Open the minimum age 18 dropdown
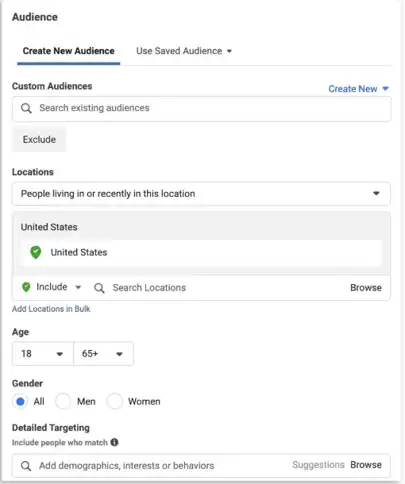The width and height of the screenshot is (405, 484). (x=43, y=354)
